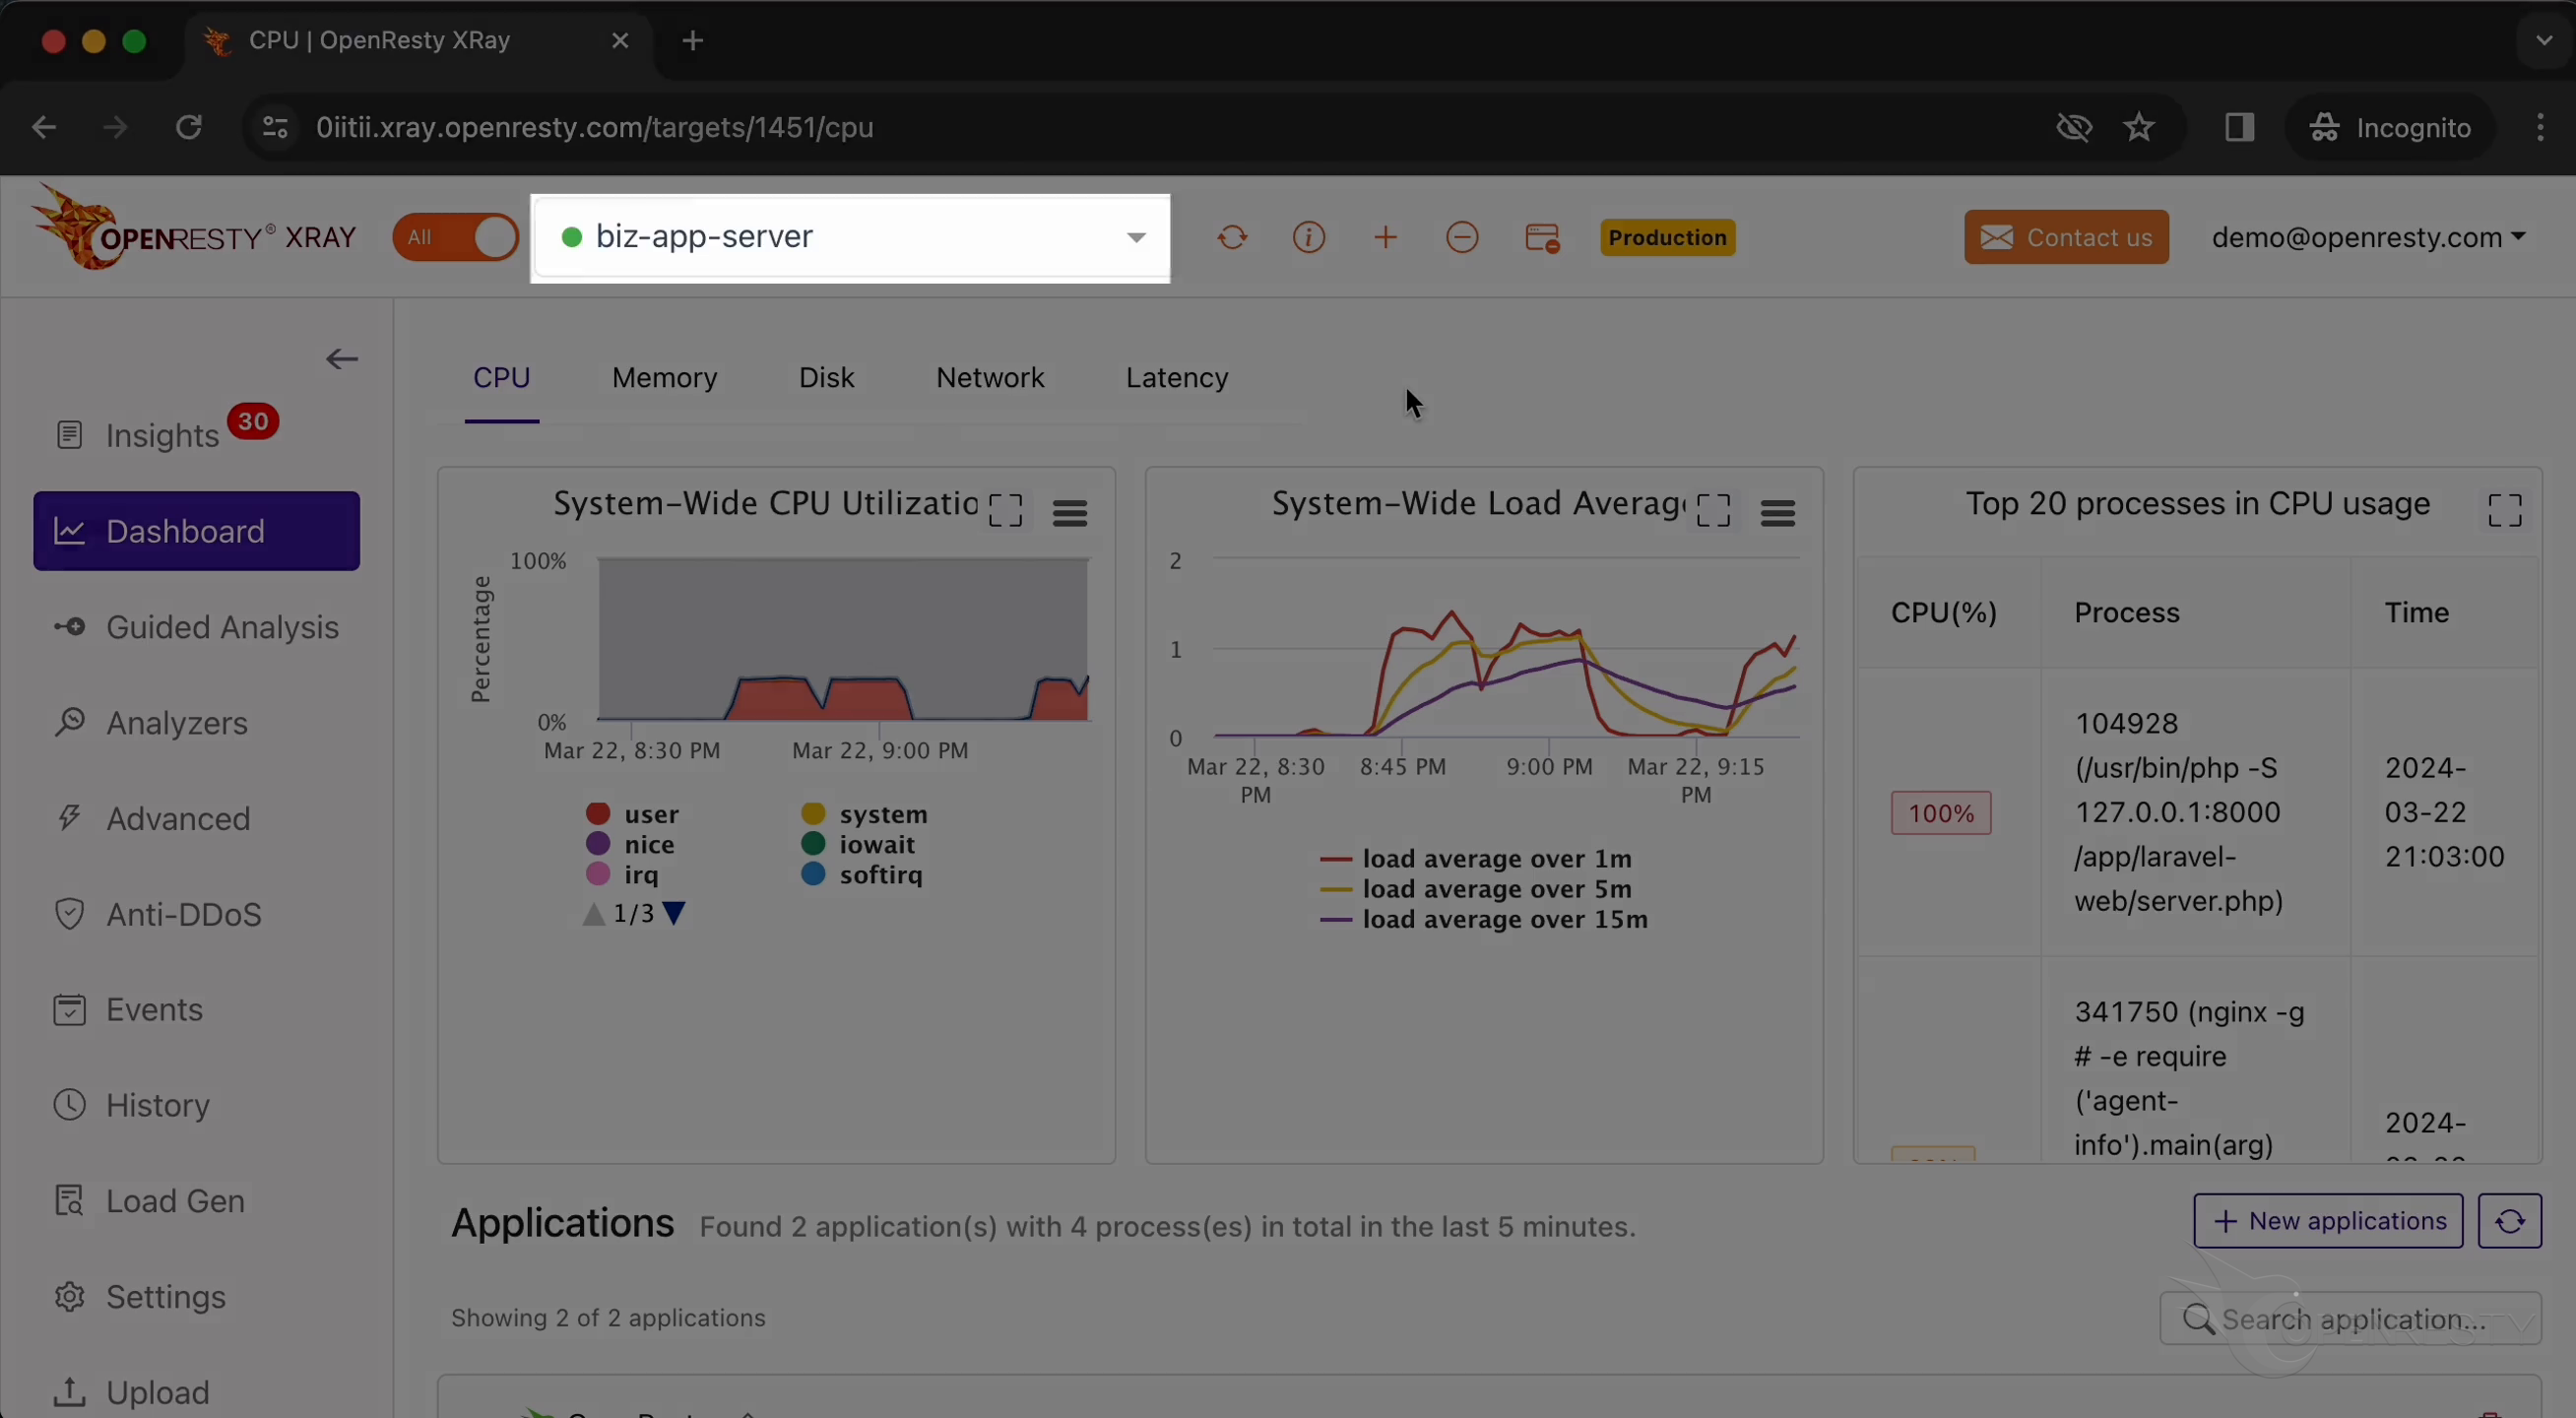Toggle the nice series in CPU legend

pos(630,844)
